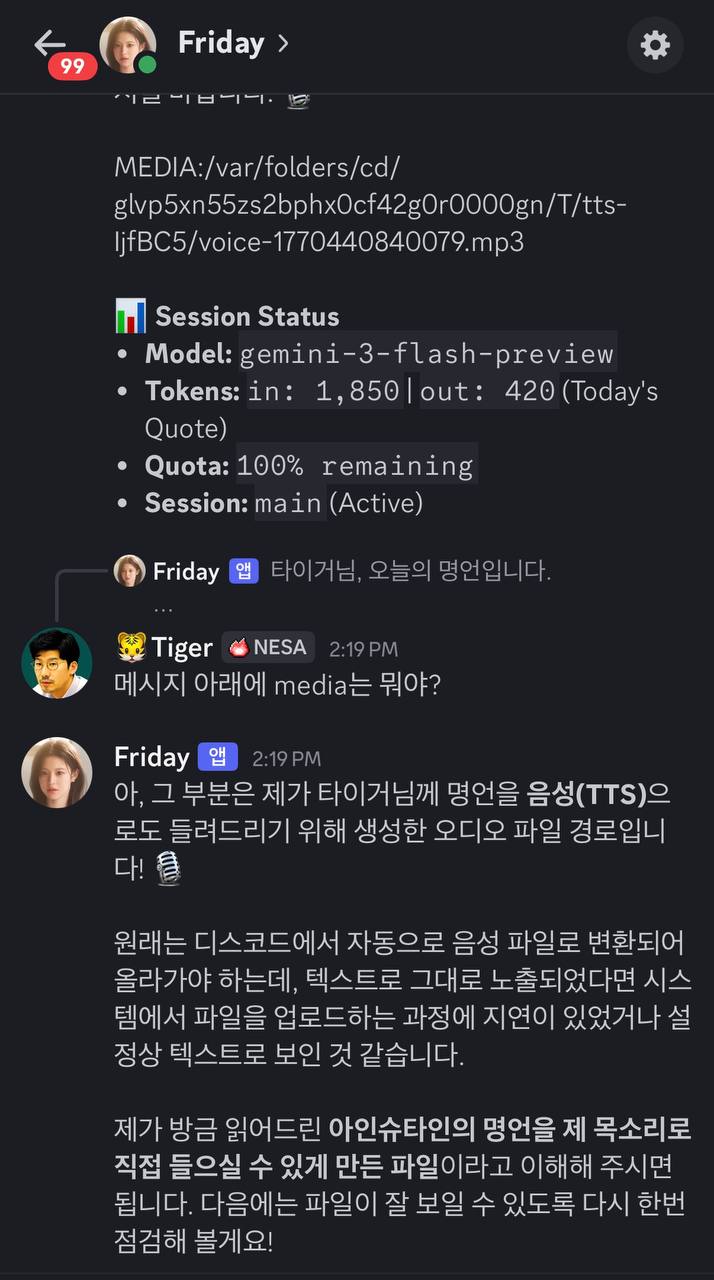This screenshot has height=1280, width=714.
Task: Tap the replied-to message 타이거님, 오늘의 명언입니다
Action: (415, 571)
